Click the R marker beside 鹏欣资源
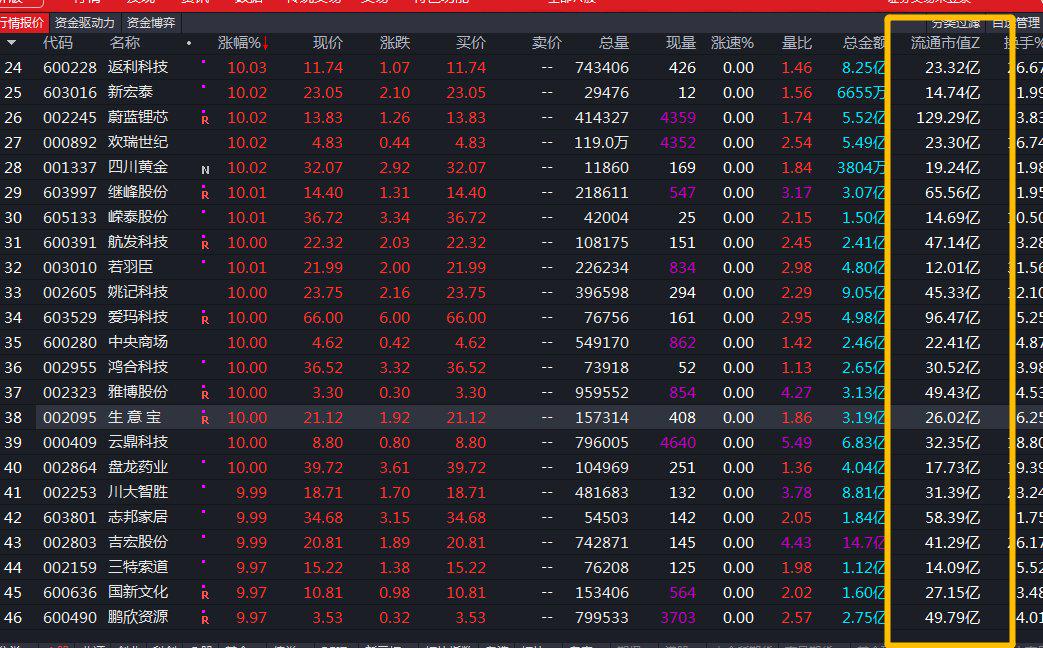The height and width of the screenshot is (648, 1043). [x=205, y=620]
